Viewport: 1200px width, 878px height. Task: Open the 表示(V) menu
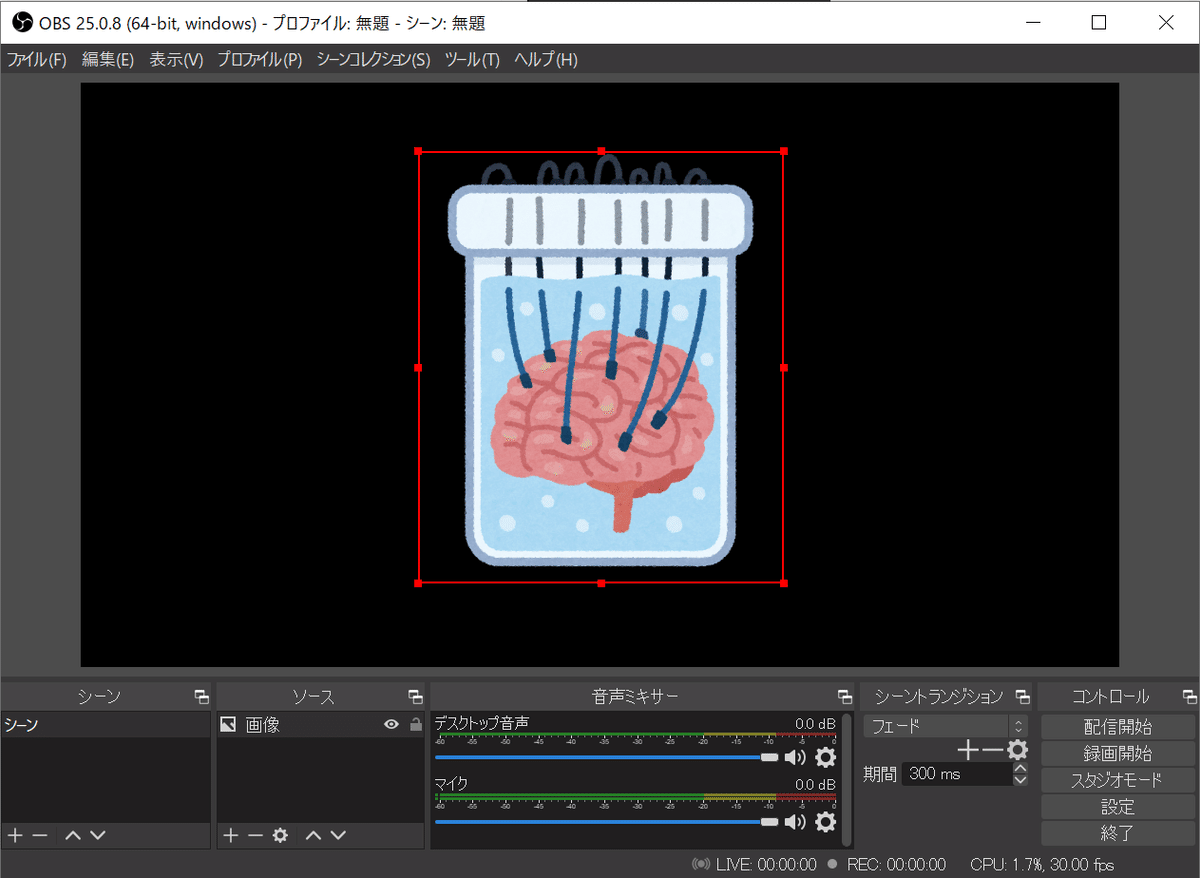(176, 60)
